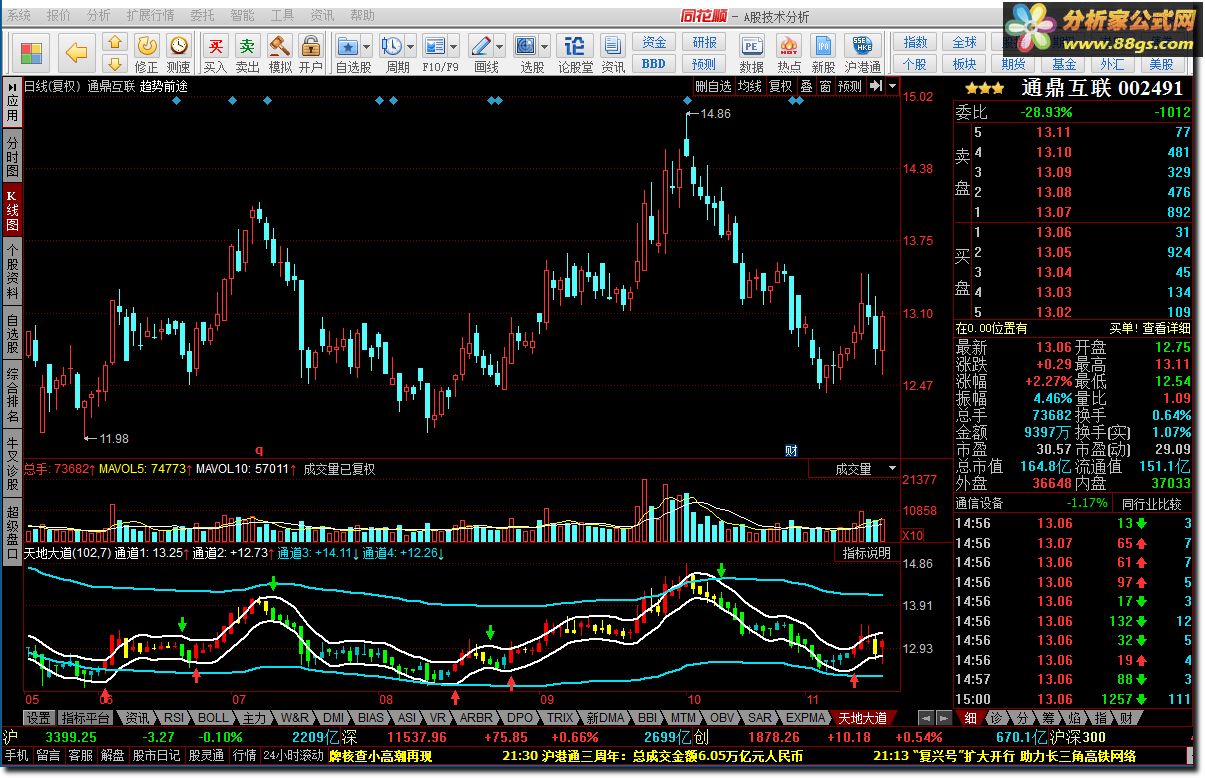Switch sidebar to K线图 view
The height and width of the screenshot is (778, 1205).
[12, 210]
